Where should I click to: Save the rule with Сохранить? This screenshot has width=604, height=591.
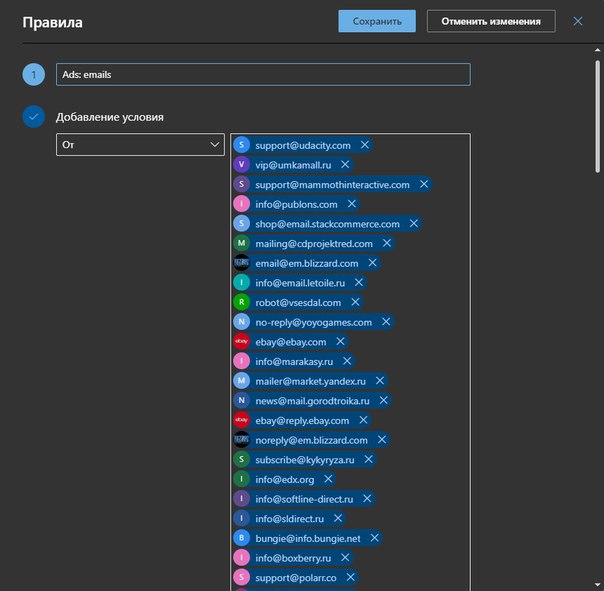[x=377, y=21]
